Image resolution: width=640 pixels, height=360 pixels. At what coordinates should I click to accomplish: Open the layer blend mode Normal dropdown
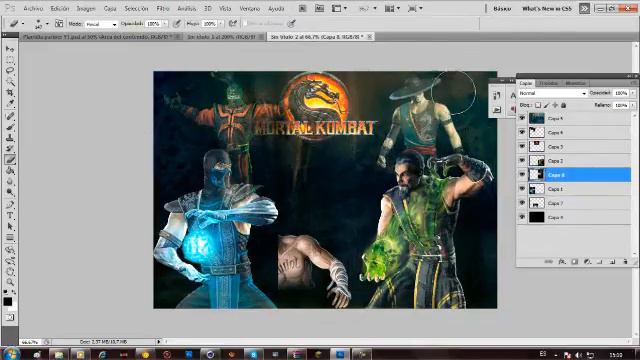(x=553, y=93)
